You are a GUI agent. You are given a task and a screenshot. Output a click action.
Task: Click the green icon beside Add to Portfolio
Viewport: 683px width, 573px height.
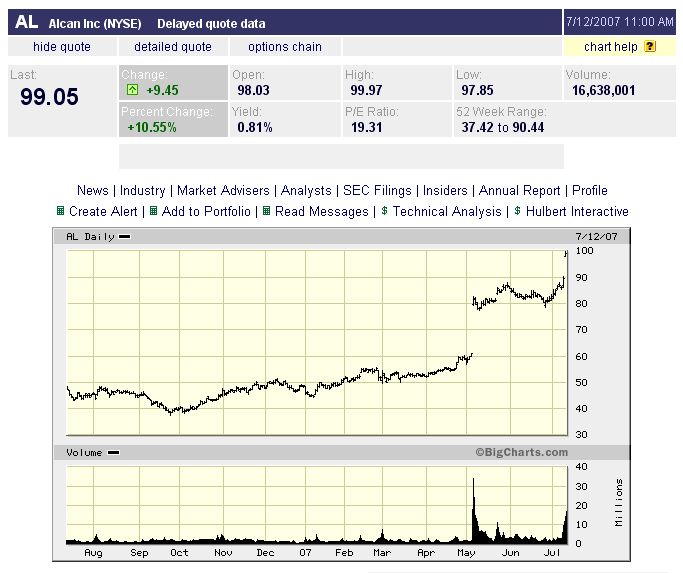tap(153, 211)
